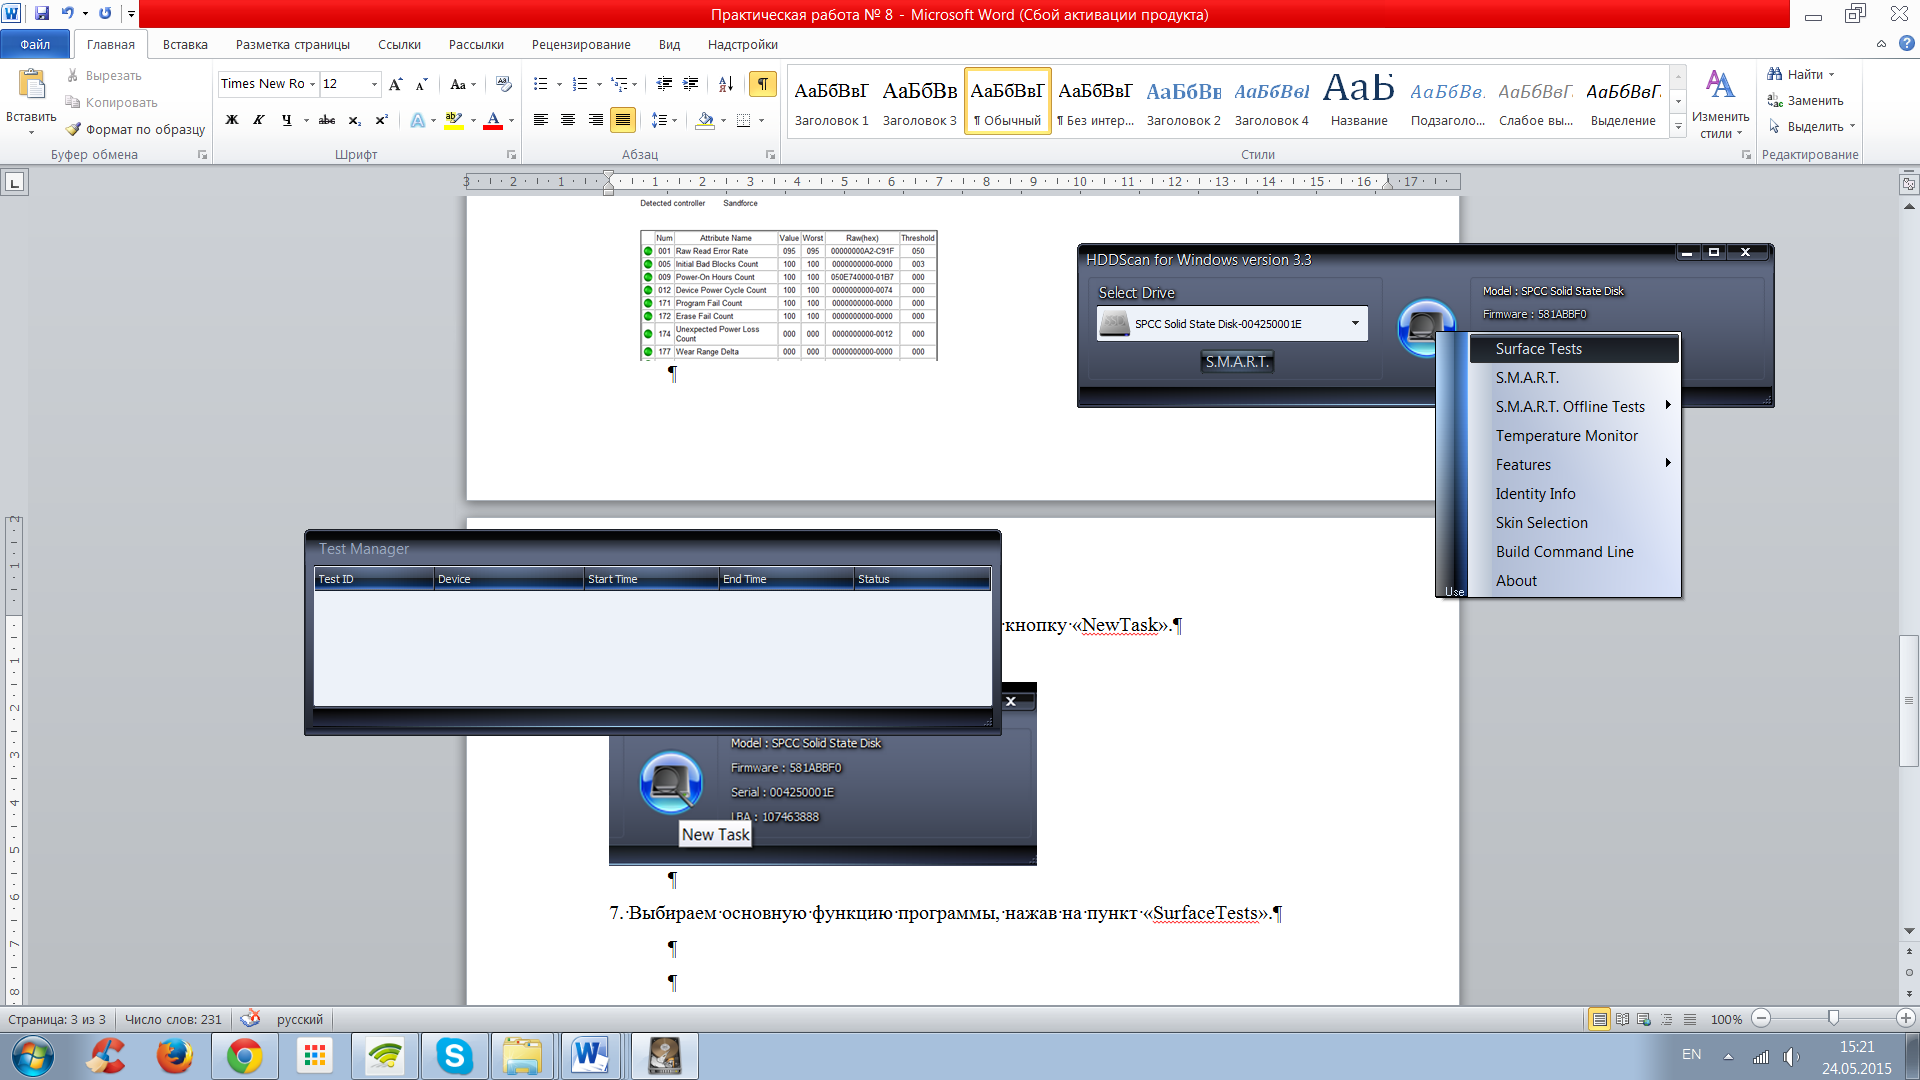Open Skype from the taskbar
Viewport: 1920px width, 1080px height.
[x=454, y=1056]
